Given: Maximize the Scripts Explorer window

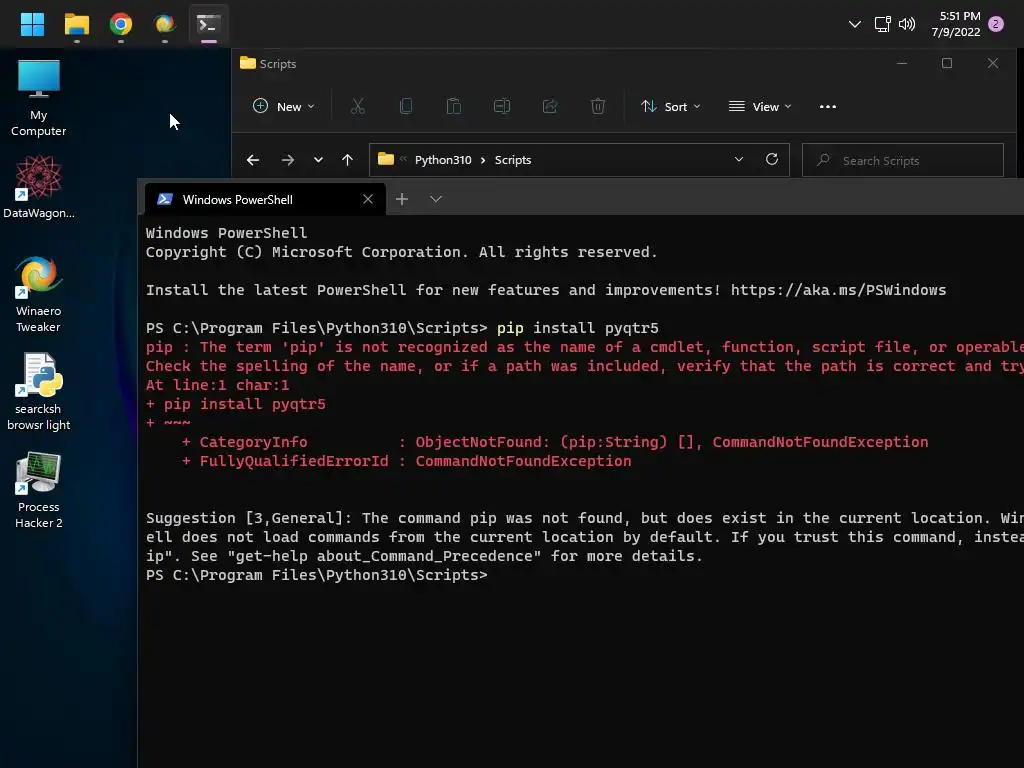Looking at the screenshot, I should tap(947, 63).
